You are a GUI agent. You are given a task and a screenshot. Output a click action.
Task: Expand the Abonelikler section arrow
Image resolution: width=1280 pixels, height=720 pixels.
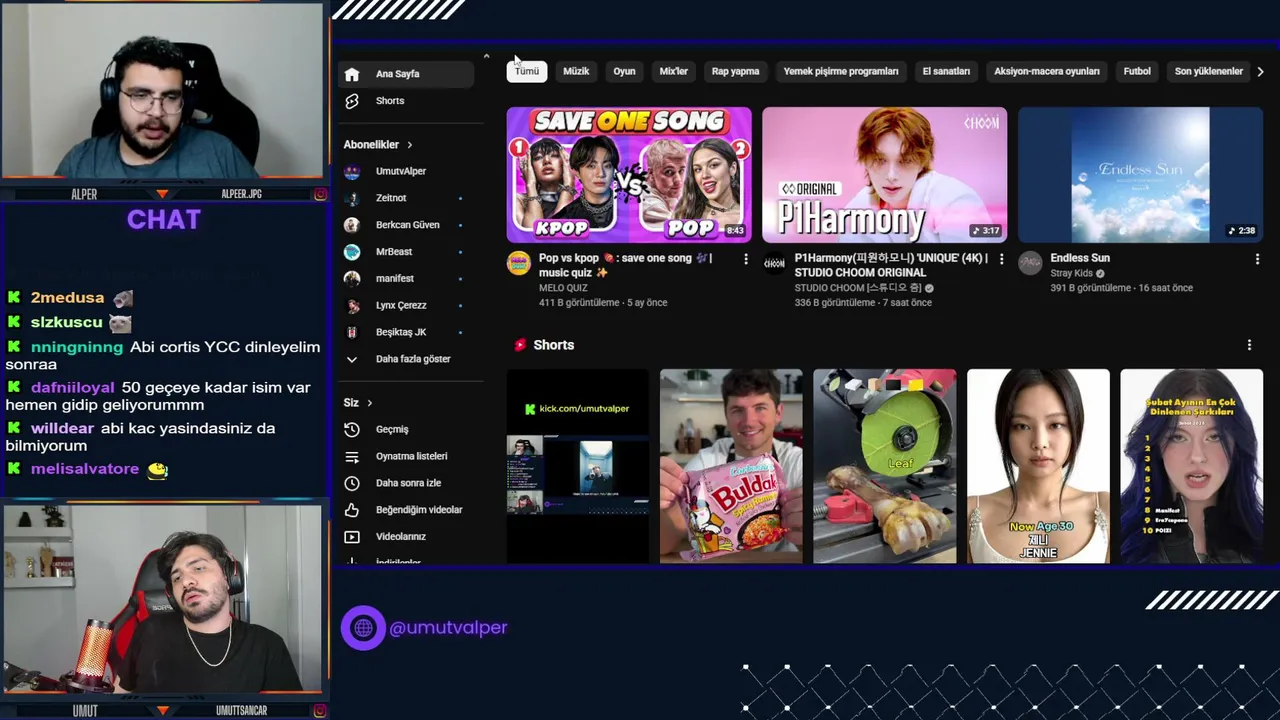click(409, 145)
